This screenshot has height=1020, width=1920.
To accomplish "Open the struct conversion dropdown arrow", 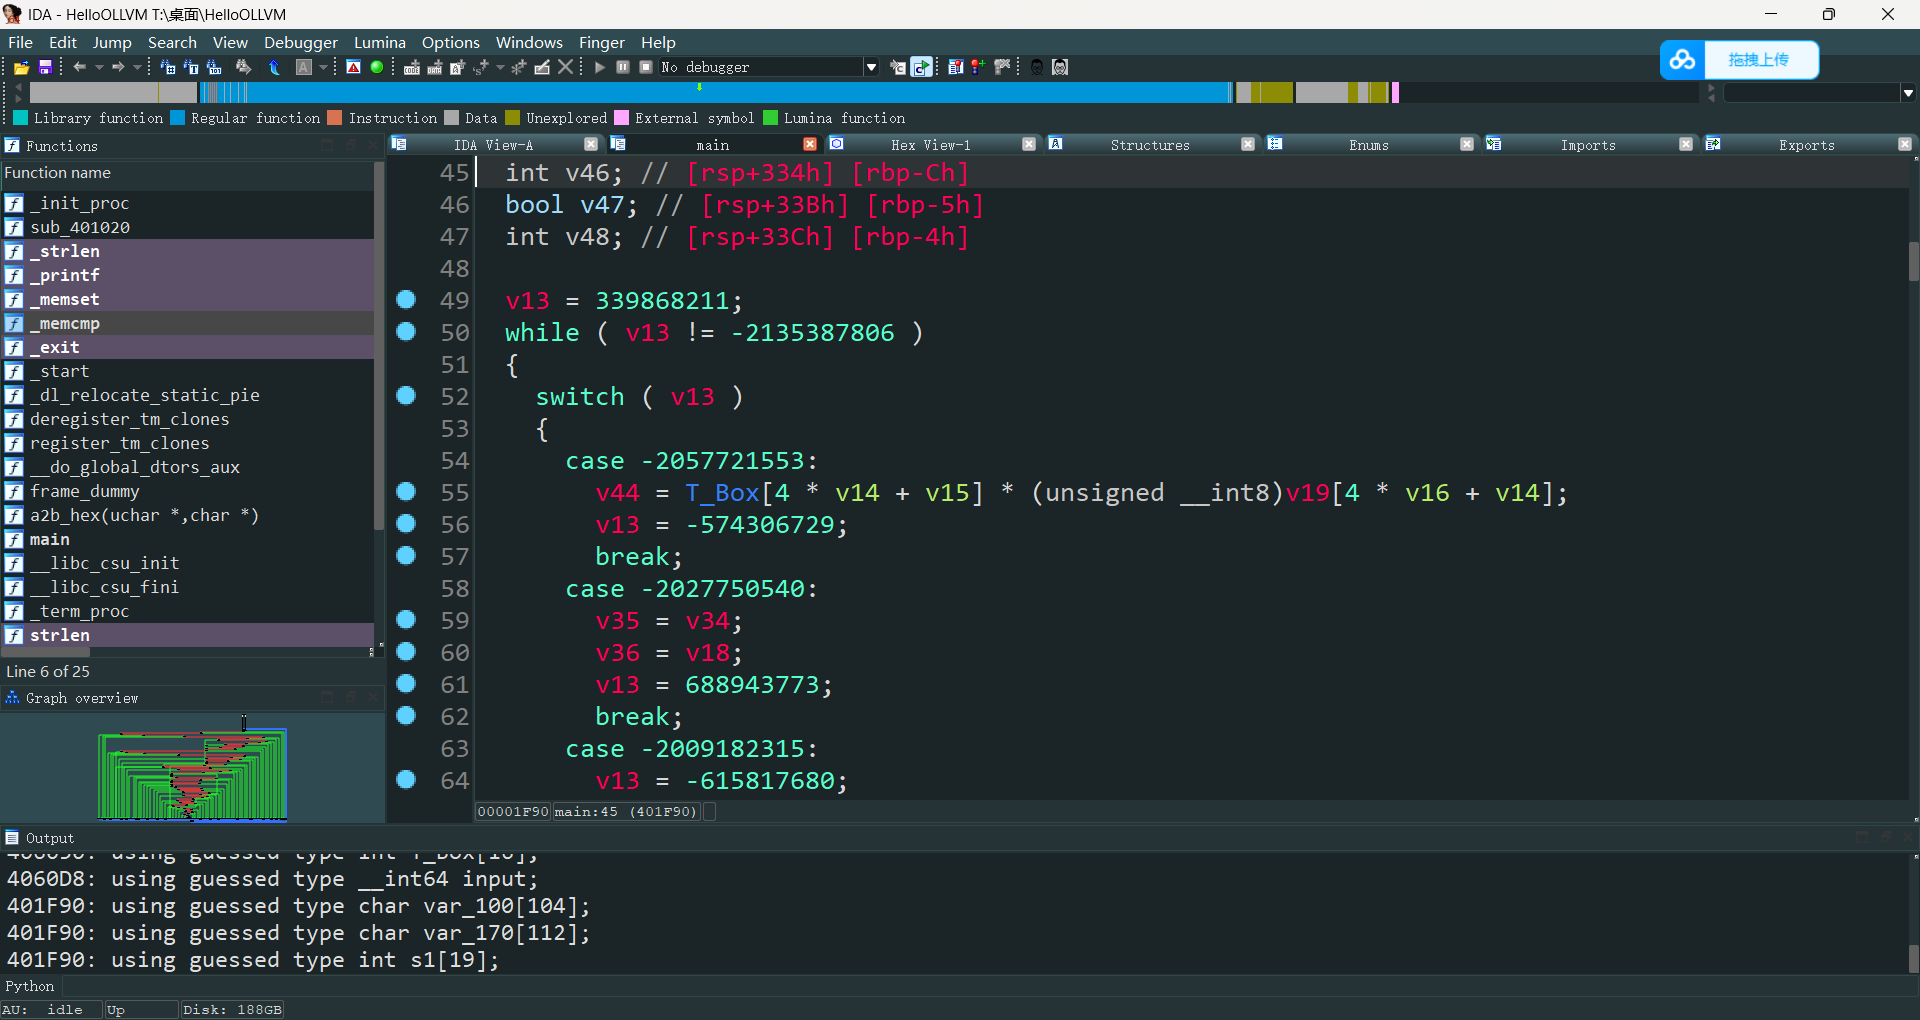I will 500,67.
